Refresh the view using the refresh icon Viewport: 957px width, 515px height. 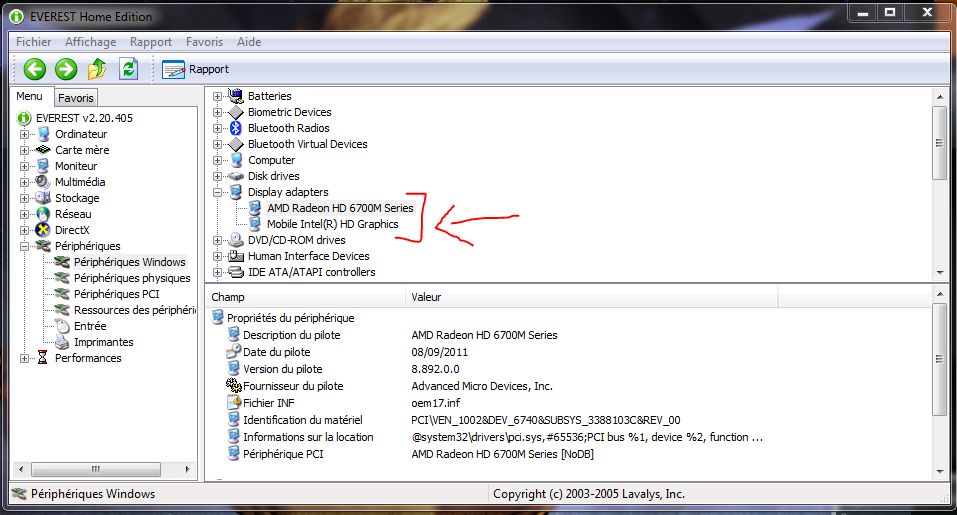(128, 69)
